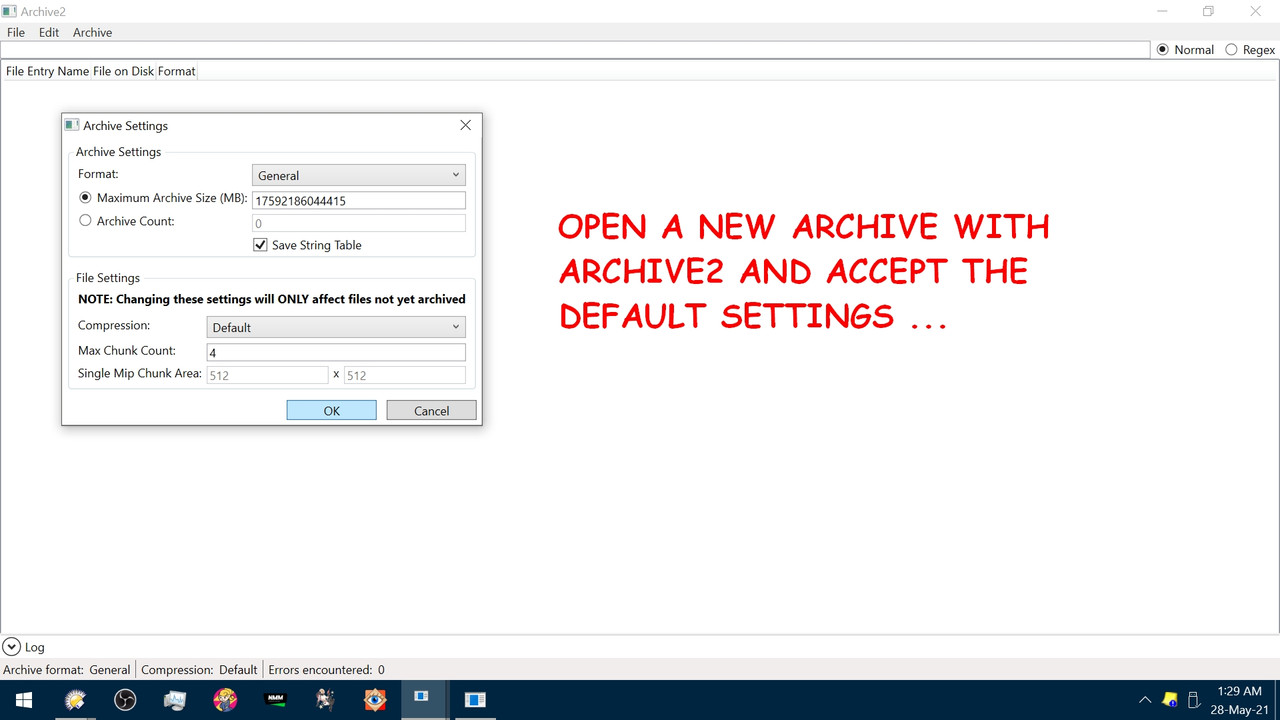
Task: Open the Format dropdown showing General
Action: point(357,174)
